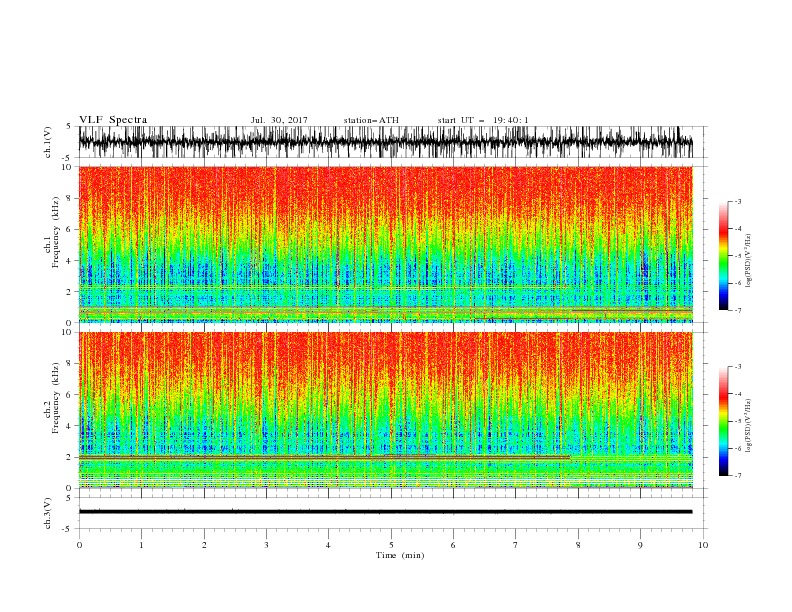
Task: Click the "ch.3(V)" axis label
Action: click(48, 513)
